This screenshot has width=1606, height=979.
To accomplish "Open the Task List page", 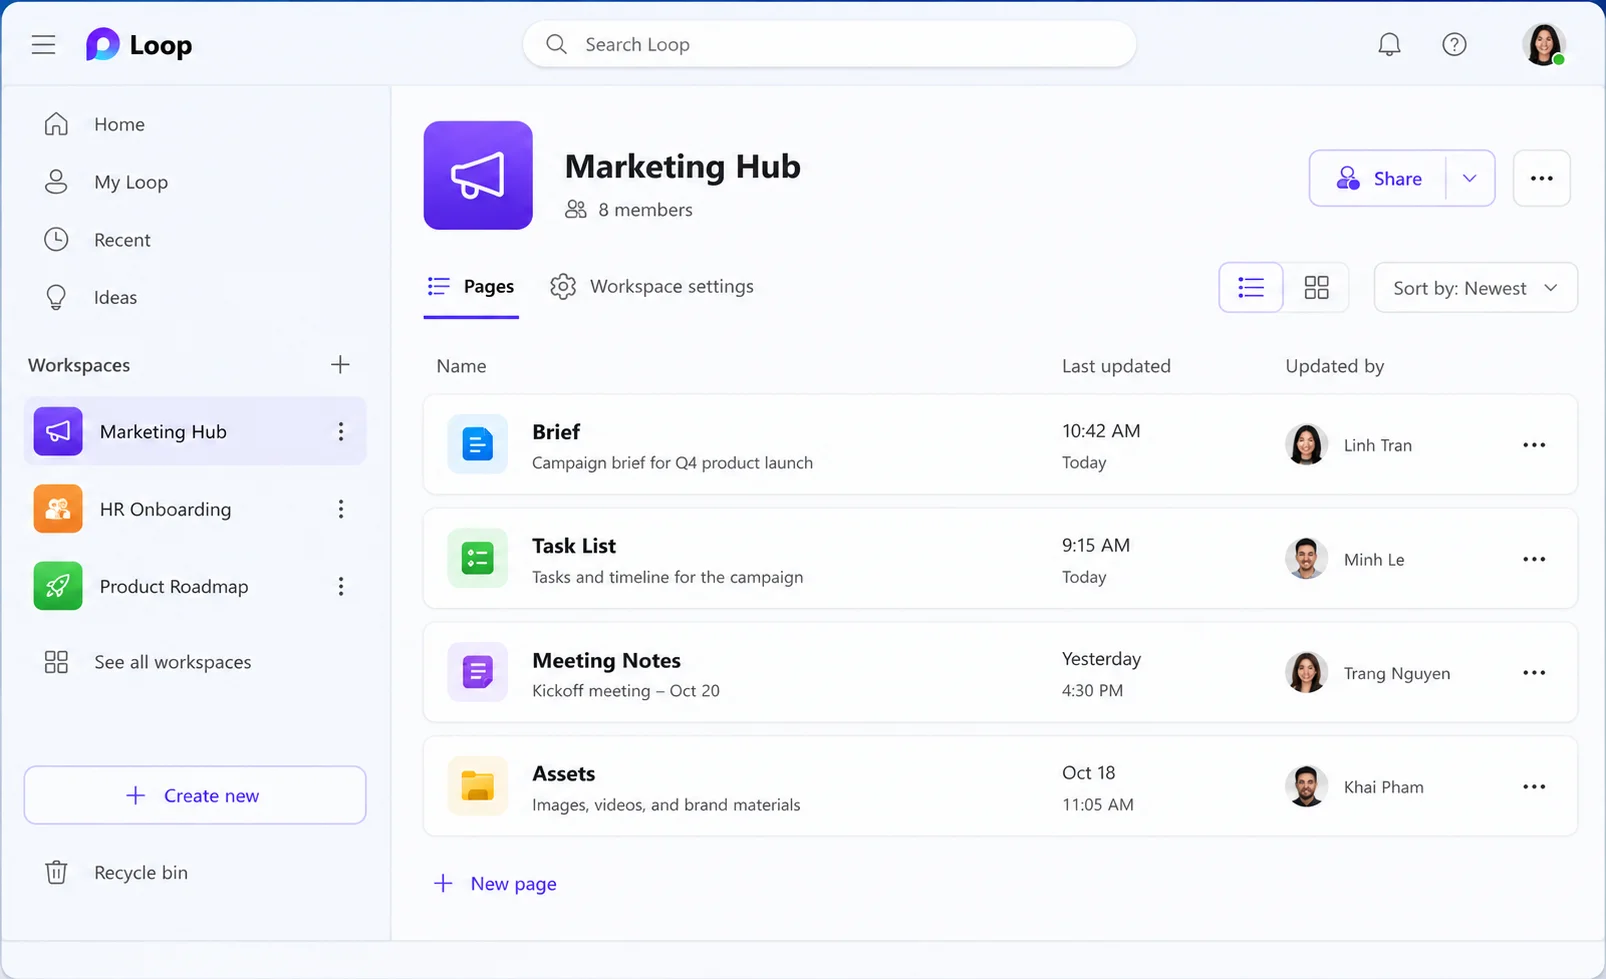I will [x=1000, y=558].
